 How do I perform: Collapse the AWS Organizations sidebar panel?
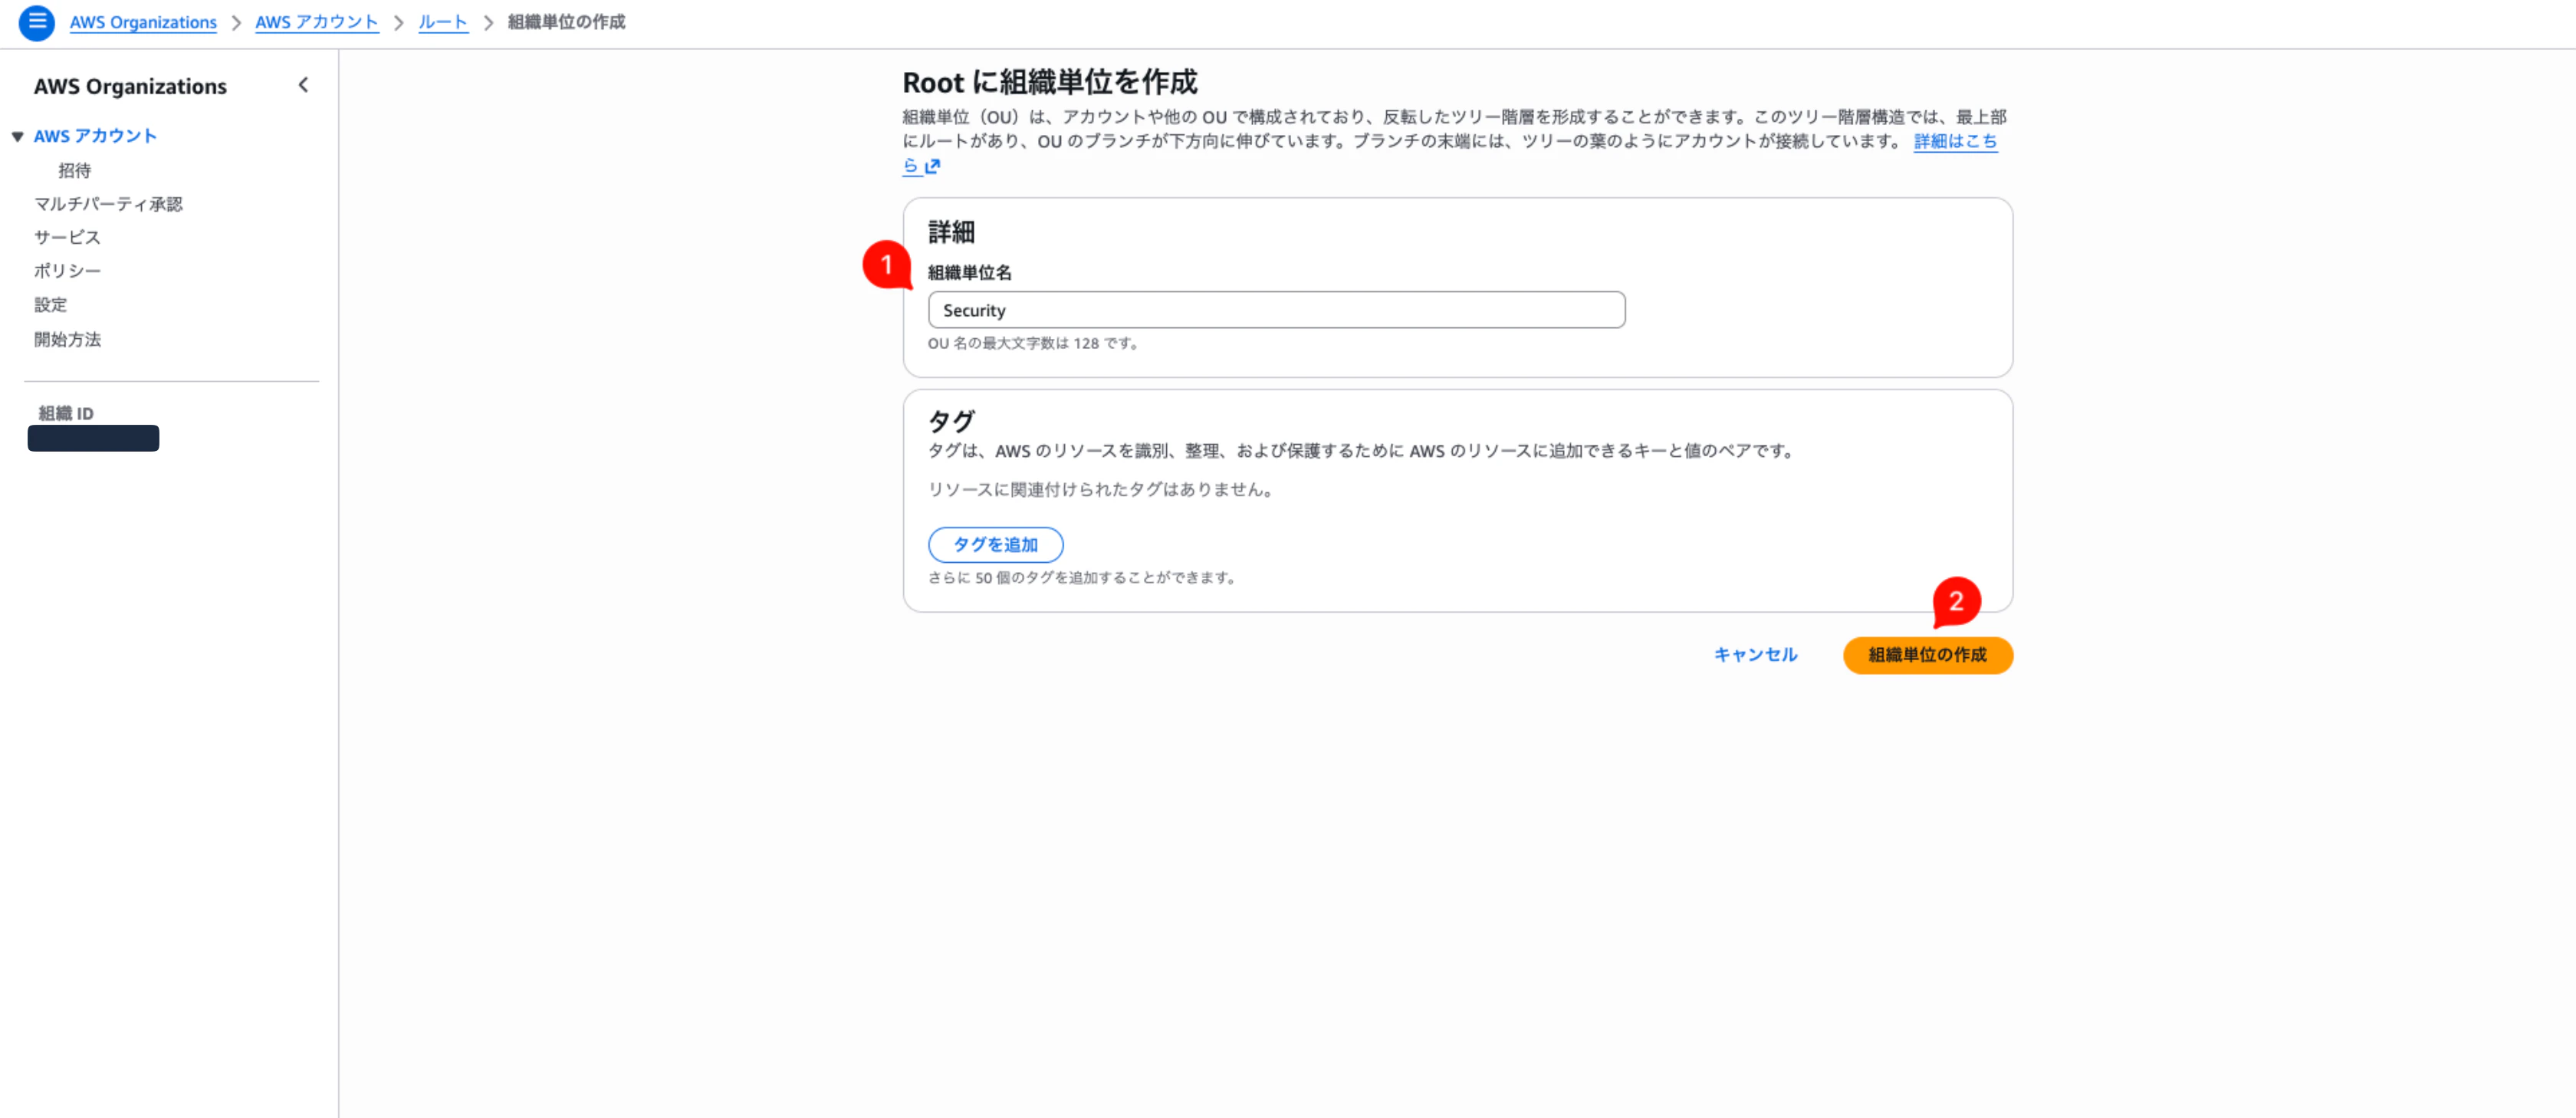[x=303, y=85]
